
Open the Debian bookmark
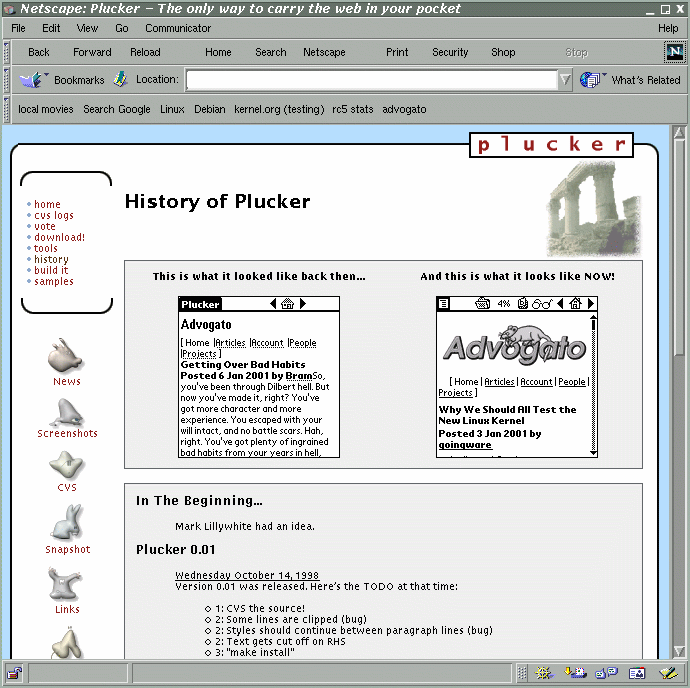tap(209, 109)
